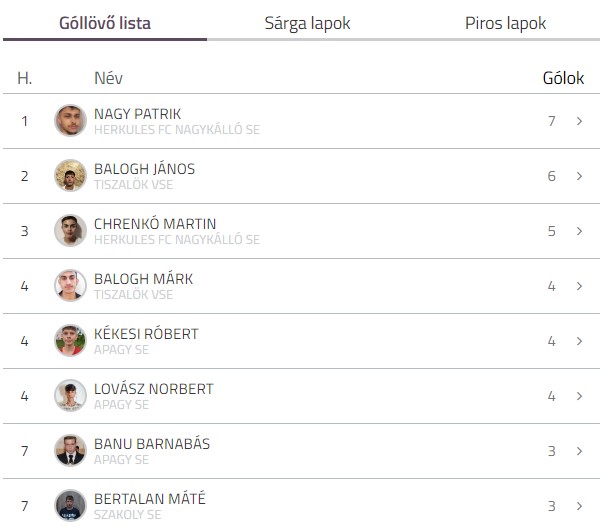Image resolution: width=600 pixels, height=530 pixels.
Task: Expand the chevron beside Balogh János's goals
Action: click(579, 176)
